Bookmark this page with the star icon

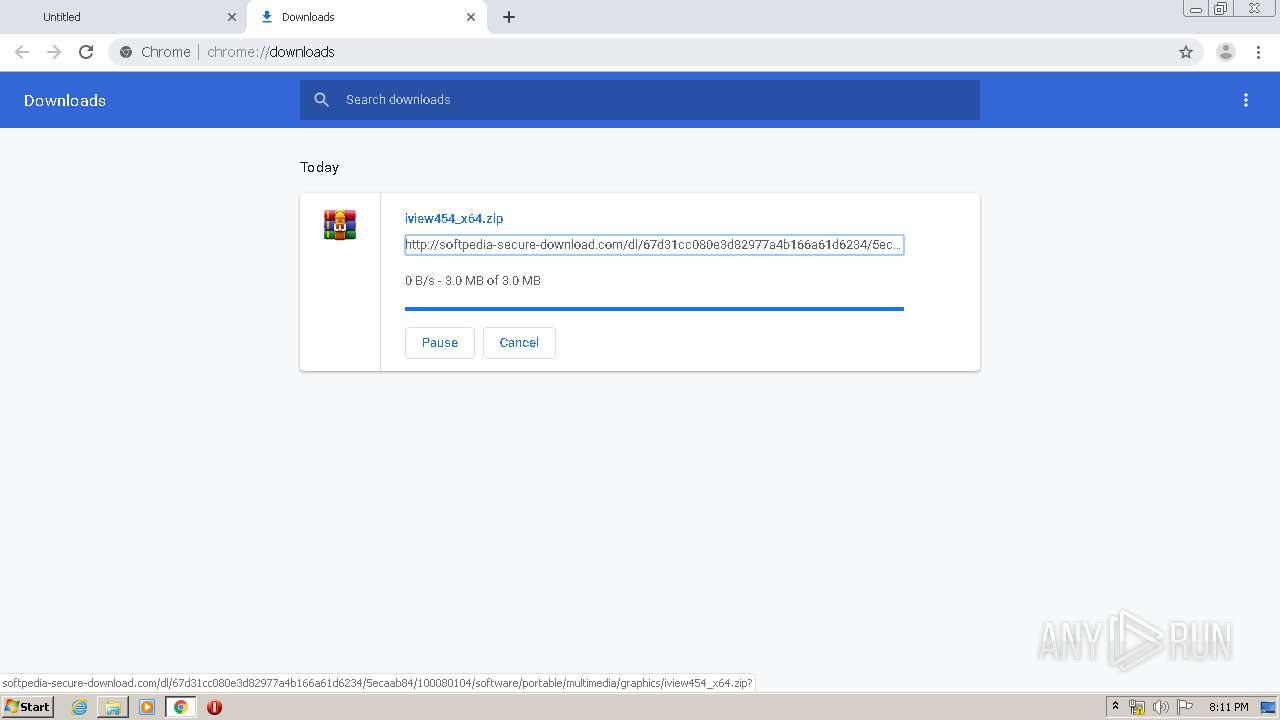1186,52
